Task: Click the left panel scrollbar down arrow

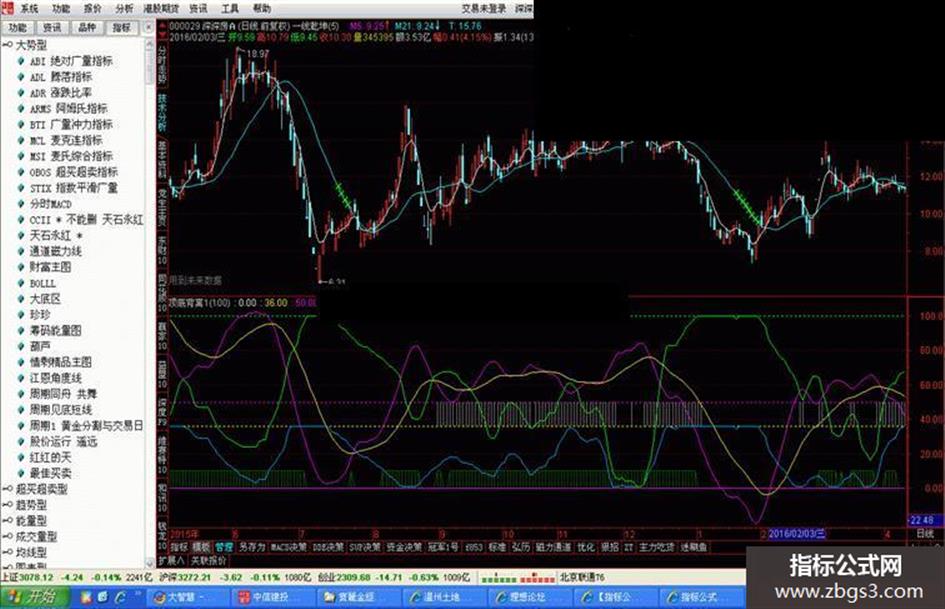Action: 150,563
